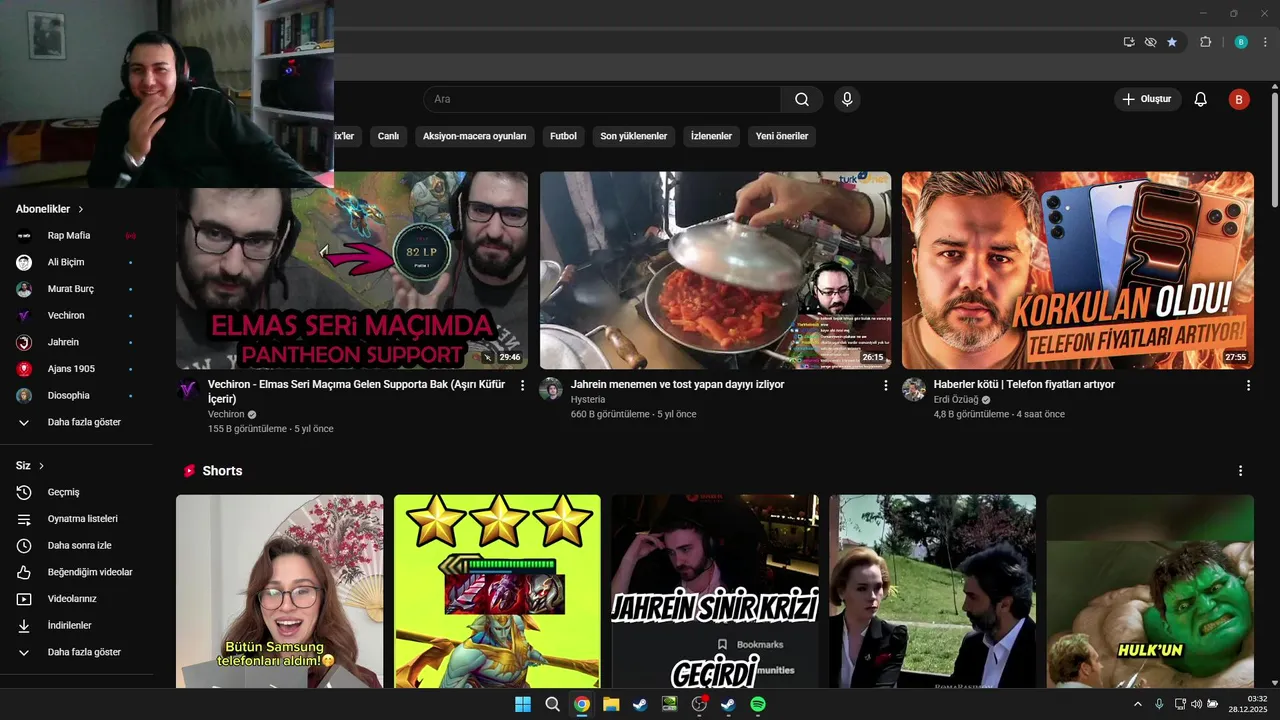This screenshot has width=1280, height=720.
Task: Focus the Ara search field
Action: point(602,99)
